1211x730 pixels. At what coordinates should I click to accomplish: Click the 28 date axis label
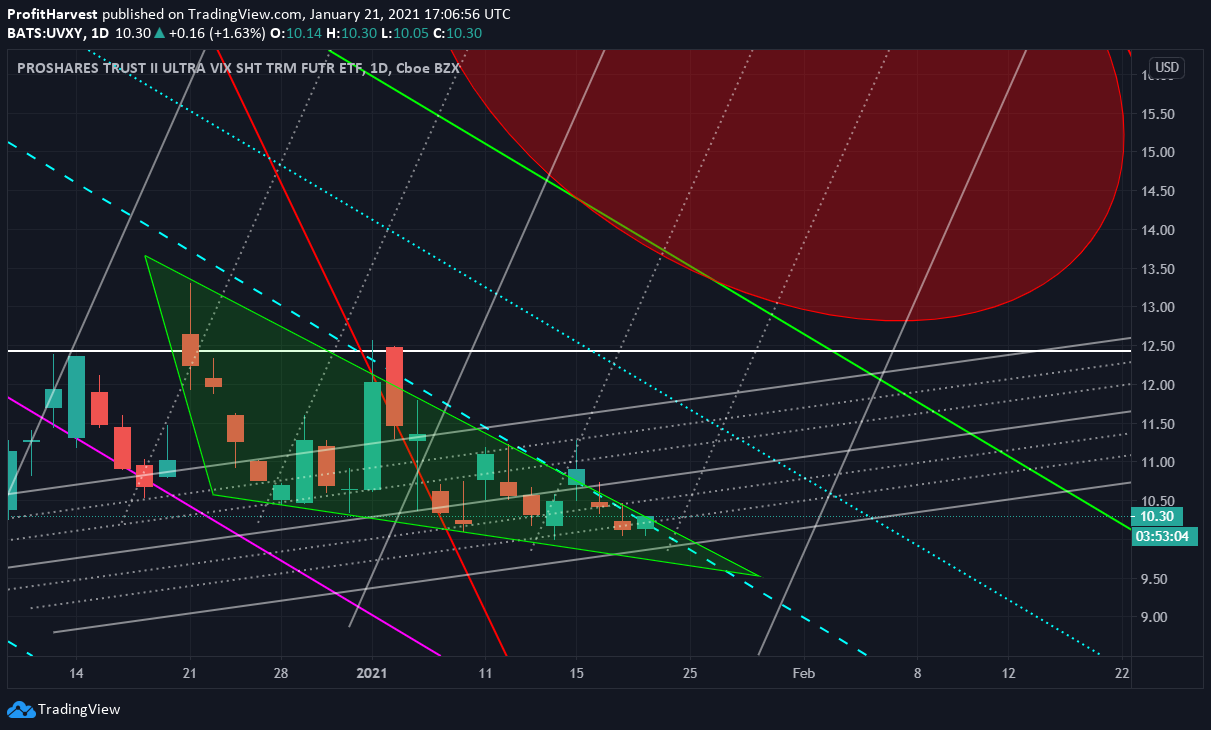point(280,673)
